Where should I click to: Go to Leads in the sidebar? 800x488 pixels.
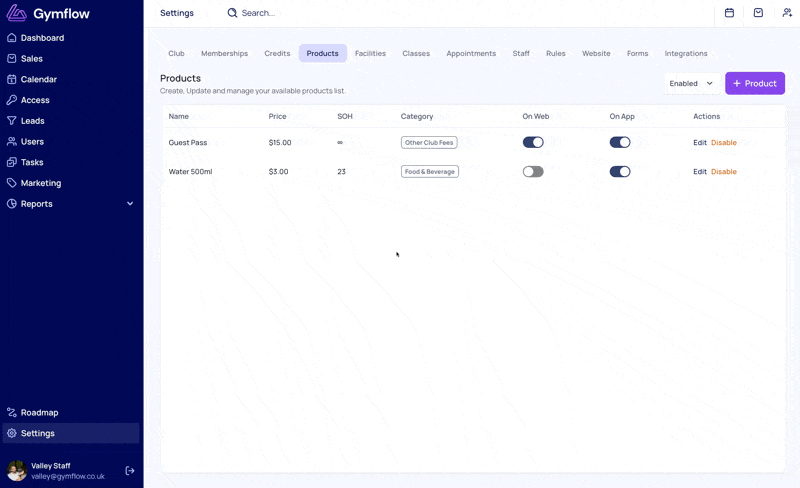32,121
